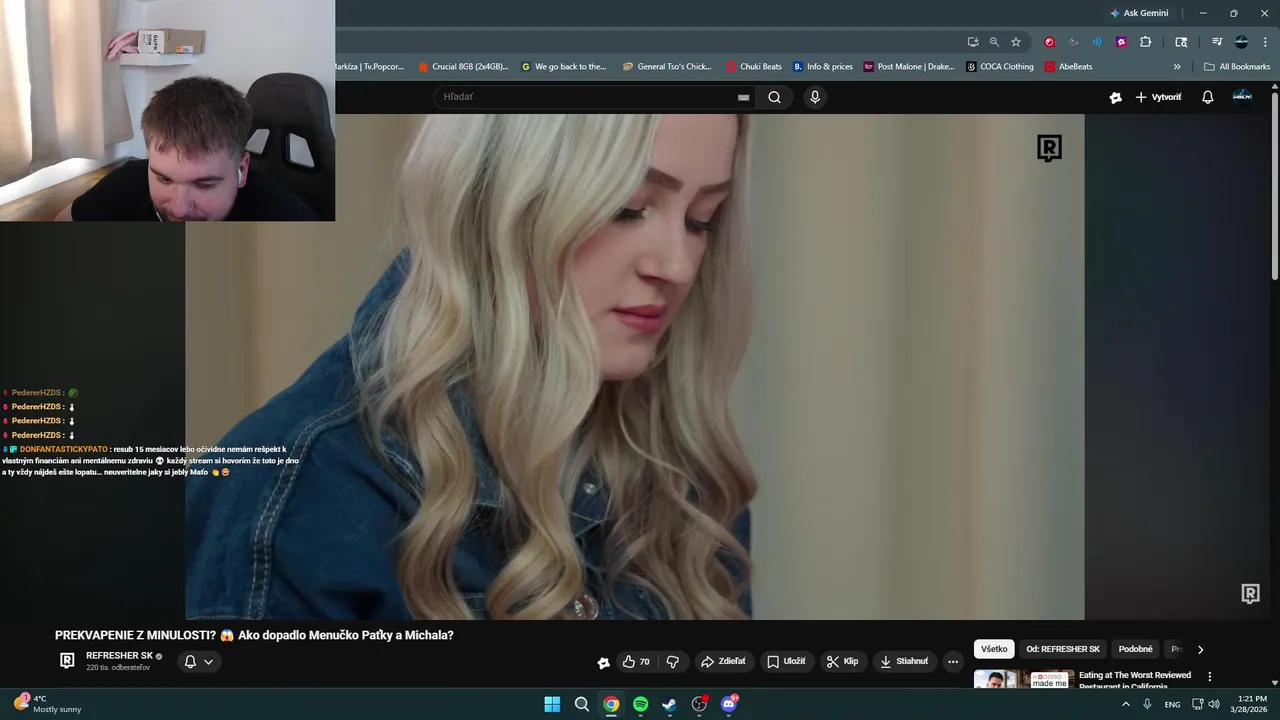The height and width of the screenshot is (720, 1280).
Task: Open COCA Clothing bookmark
Action: 1000,67
